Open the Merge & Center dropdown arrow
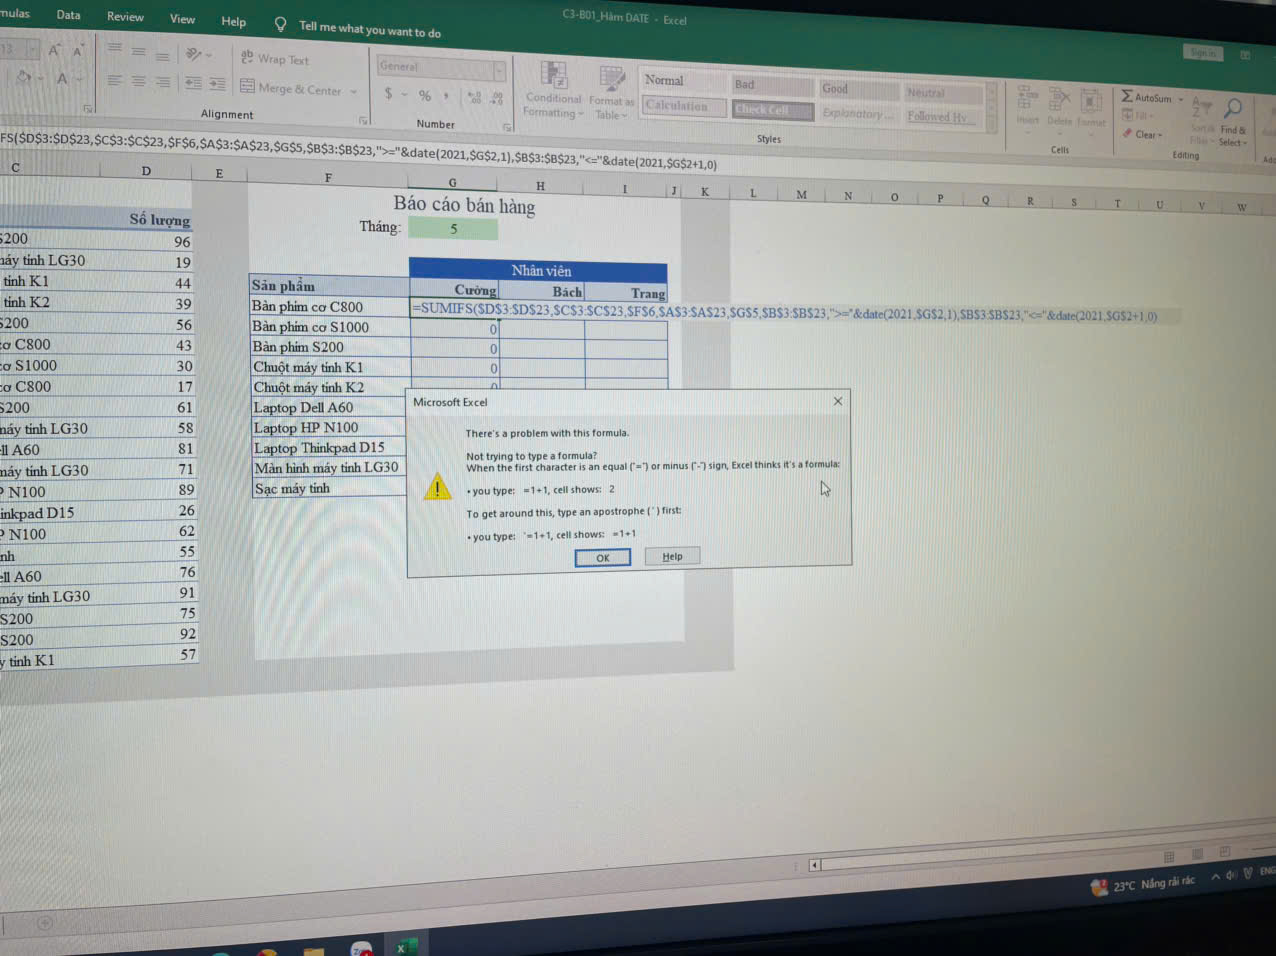 click(354, 91)
